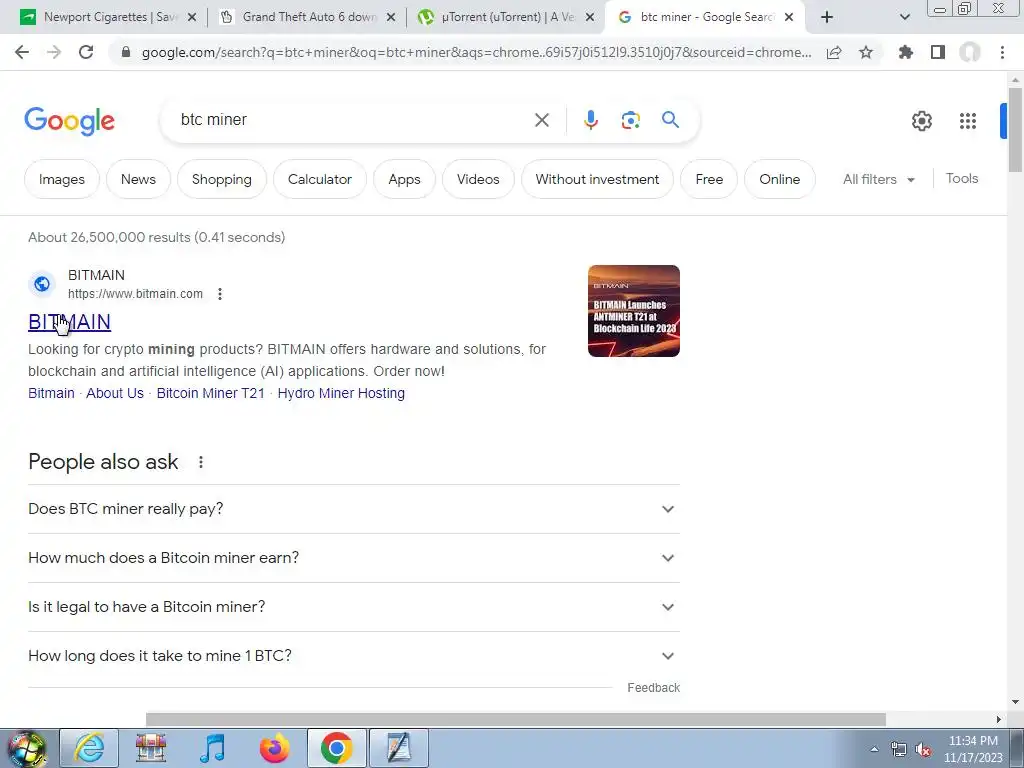The height and width of the screenshot is (768, 1024).
Task: Launch Internet Explorer from the taskbar
Action: pyautogui.click(x=89, y=748)
